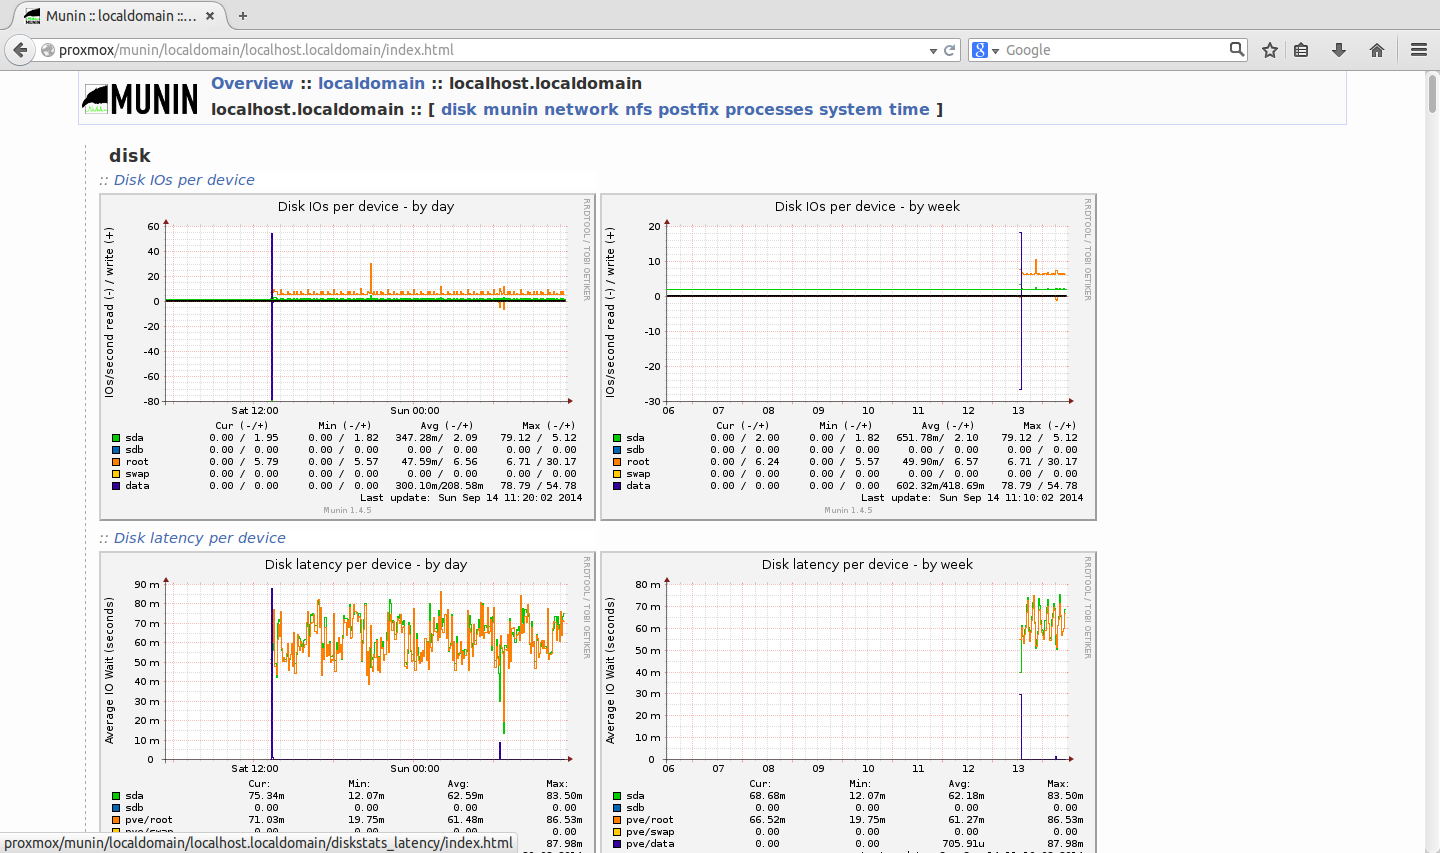This screenshot has height=853, width=1440.
Task: Open Disk IOs per device by week graph
Action: [x=849, y=357]
